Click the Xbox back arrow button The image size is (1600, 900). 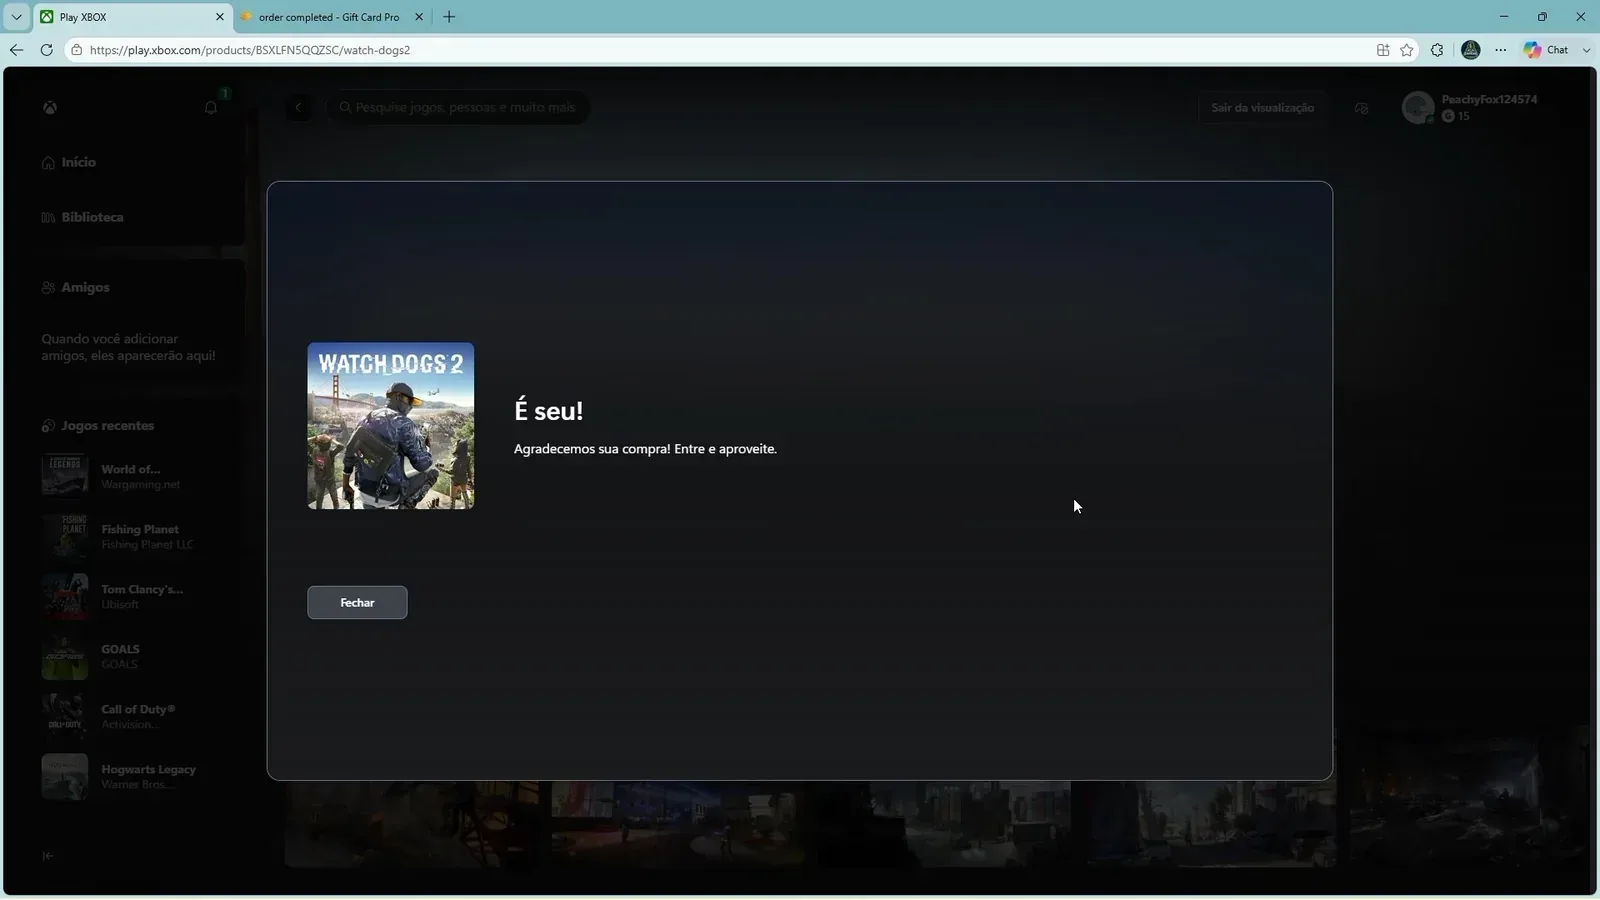coord(298,107)
